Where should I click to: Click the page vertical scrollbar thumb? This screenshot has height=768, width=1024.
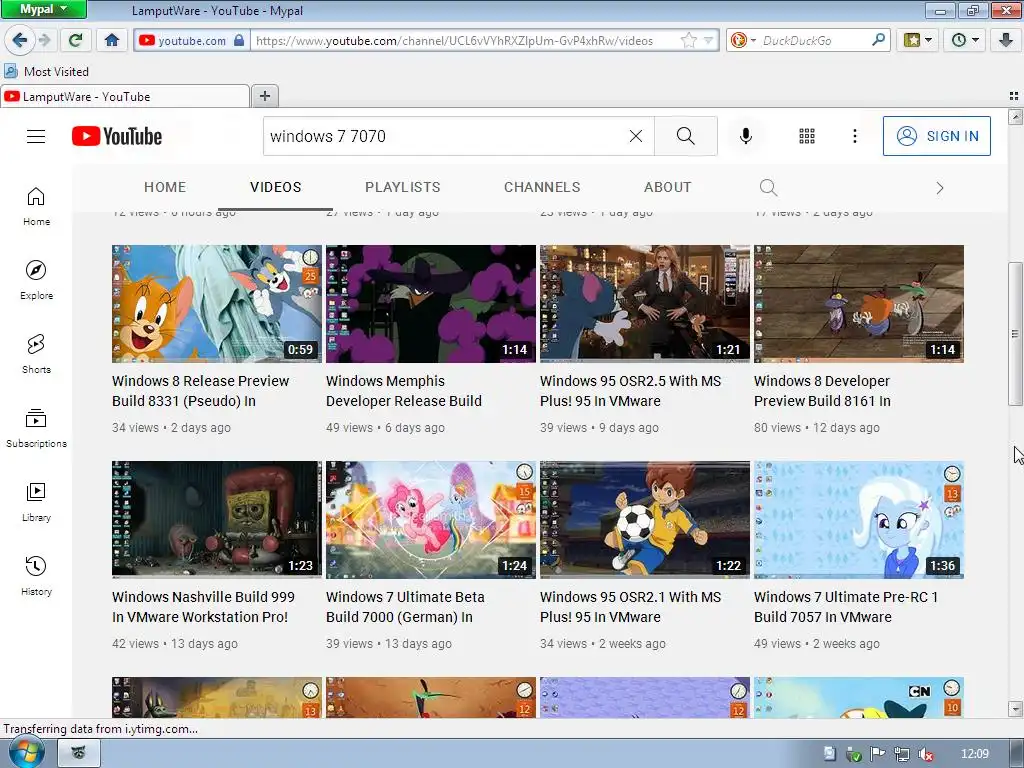[x=1015, y=334]
